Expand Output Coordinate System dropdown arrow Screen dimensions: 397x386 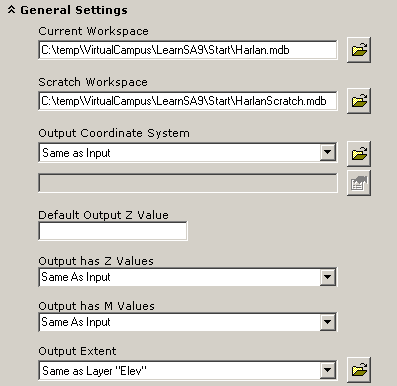(x=328, y=153)
